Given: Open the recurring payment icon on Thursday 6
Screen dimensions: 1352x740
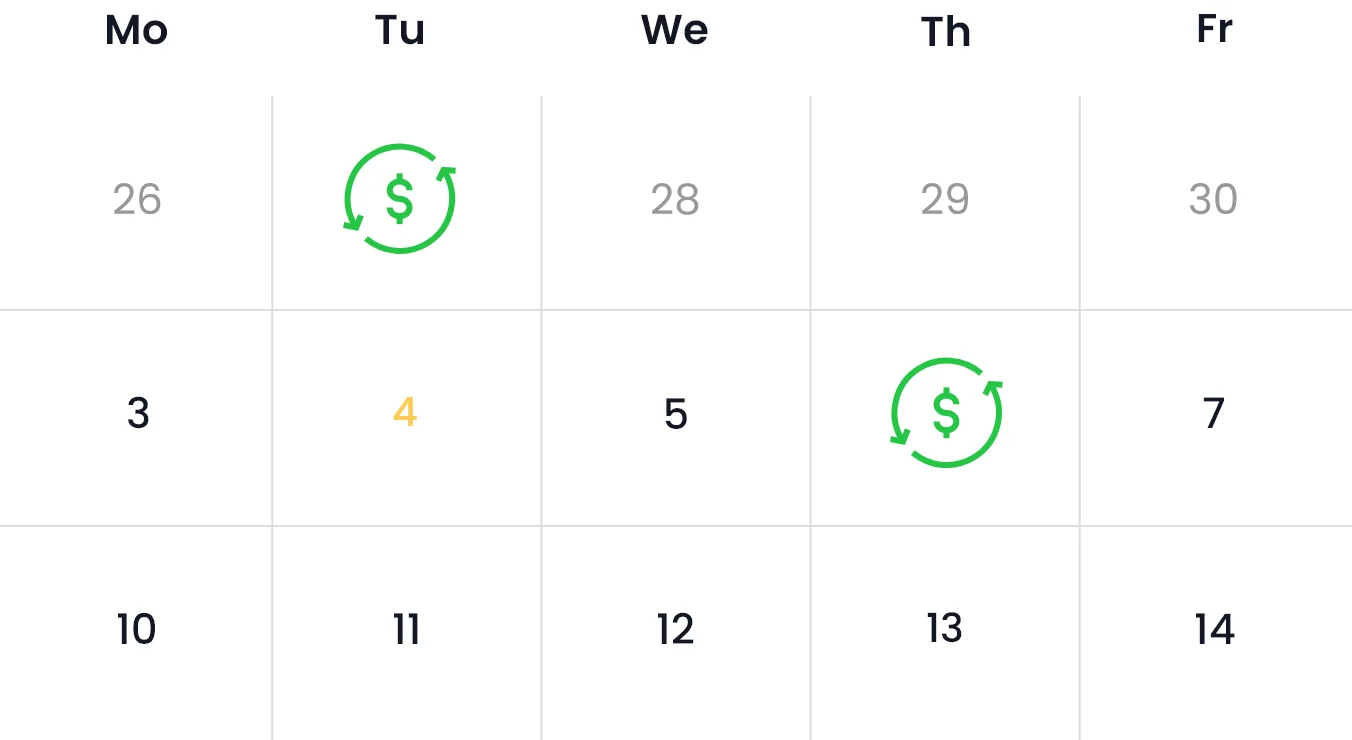Looking at the screenshot, I should point(946,412).
